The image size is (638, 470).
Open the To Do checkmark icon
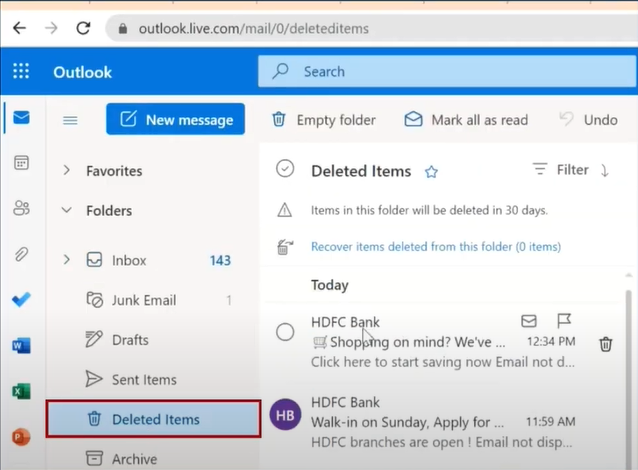pos(21,299)
